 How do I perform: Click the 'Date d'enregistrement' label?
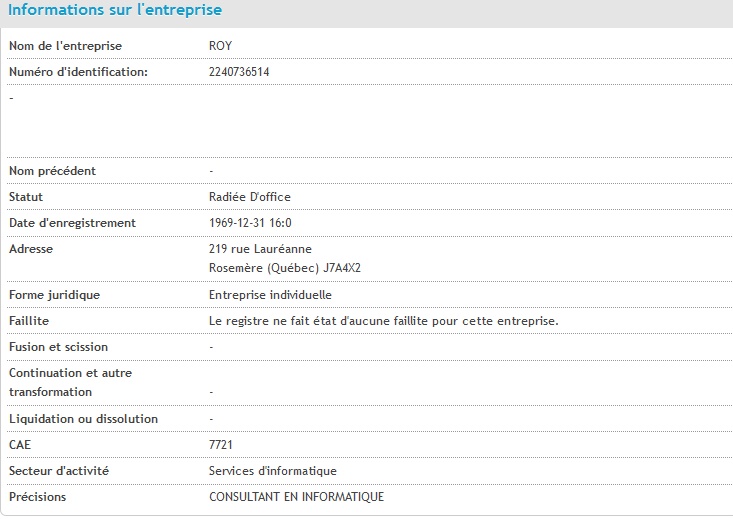[72, 223]
